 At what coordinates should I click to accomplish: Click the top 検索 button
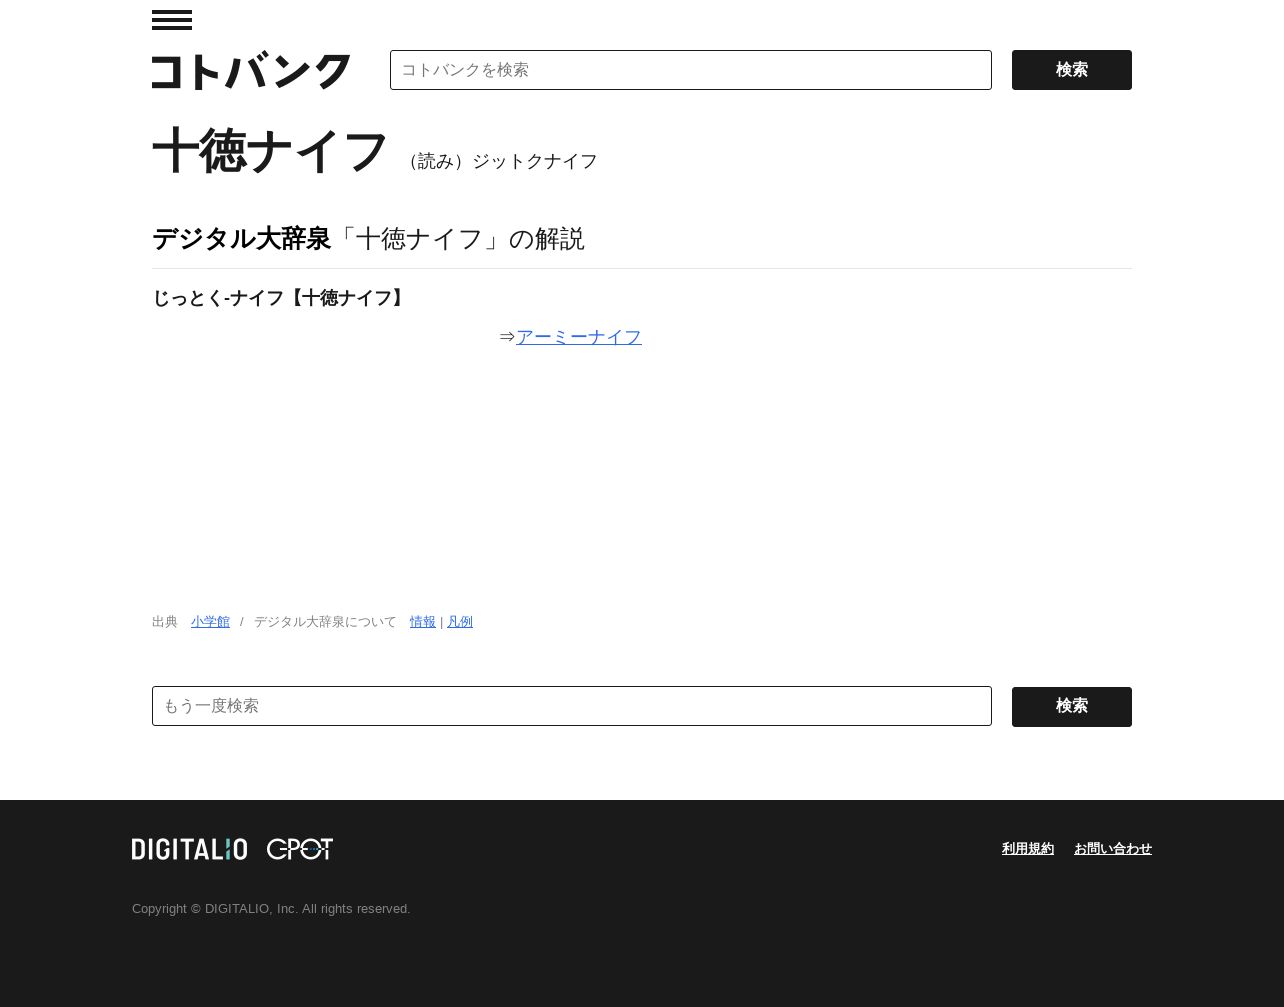click(1072, 70)
